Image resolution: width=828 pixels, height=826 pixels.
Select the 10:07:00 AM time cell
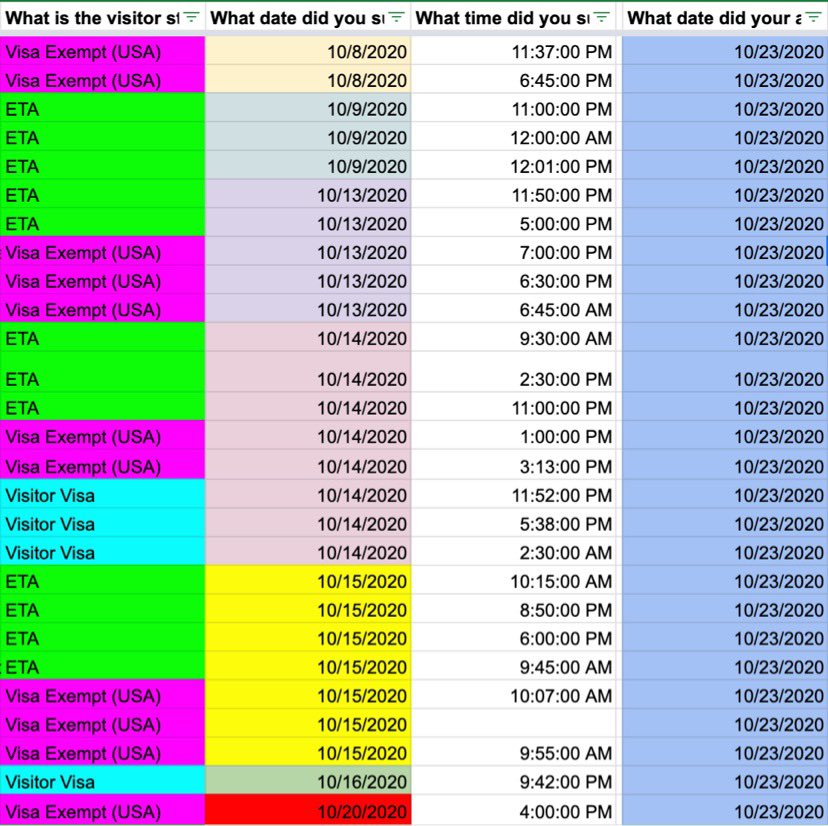coord(513,695)
